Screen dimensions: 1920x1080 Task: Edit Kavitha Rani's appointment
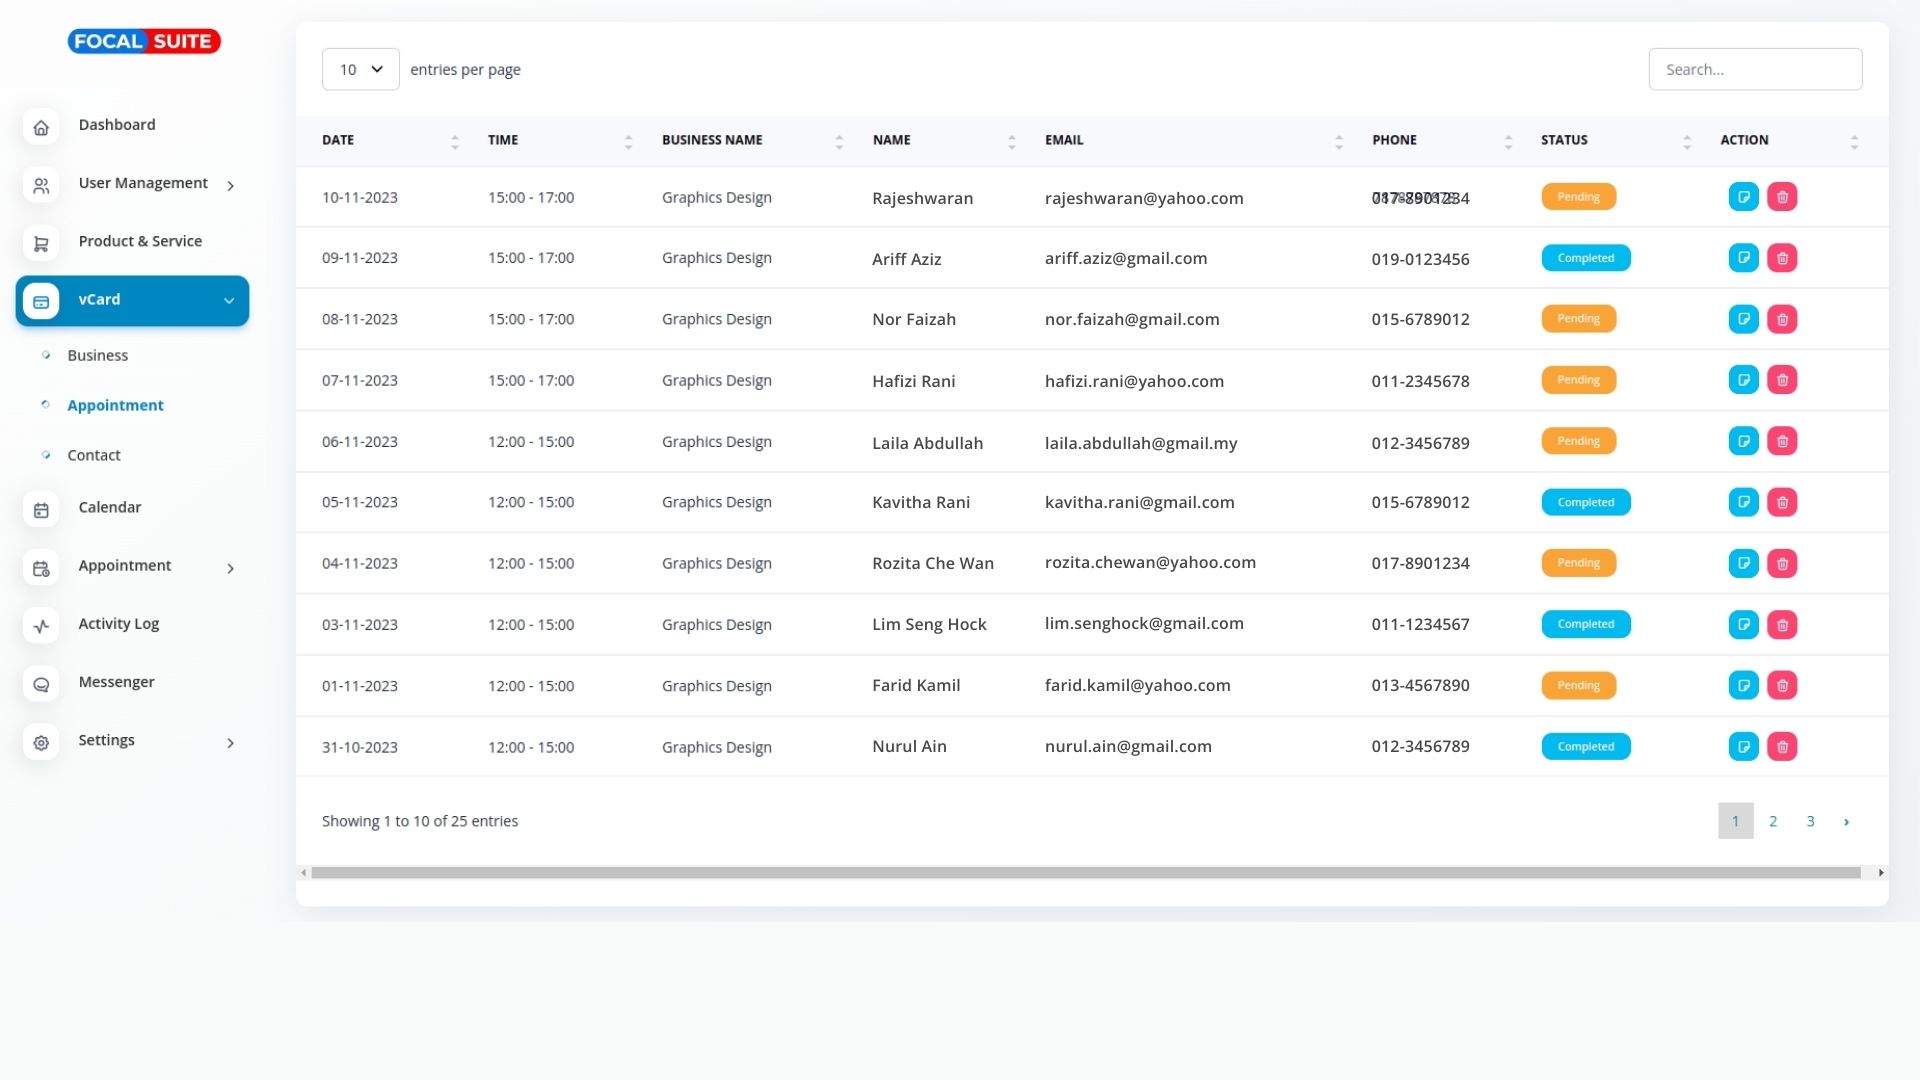pyautogui.click(x=1743, y=502)
